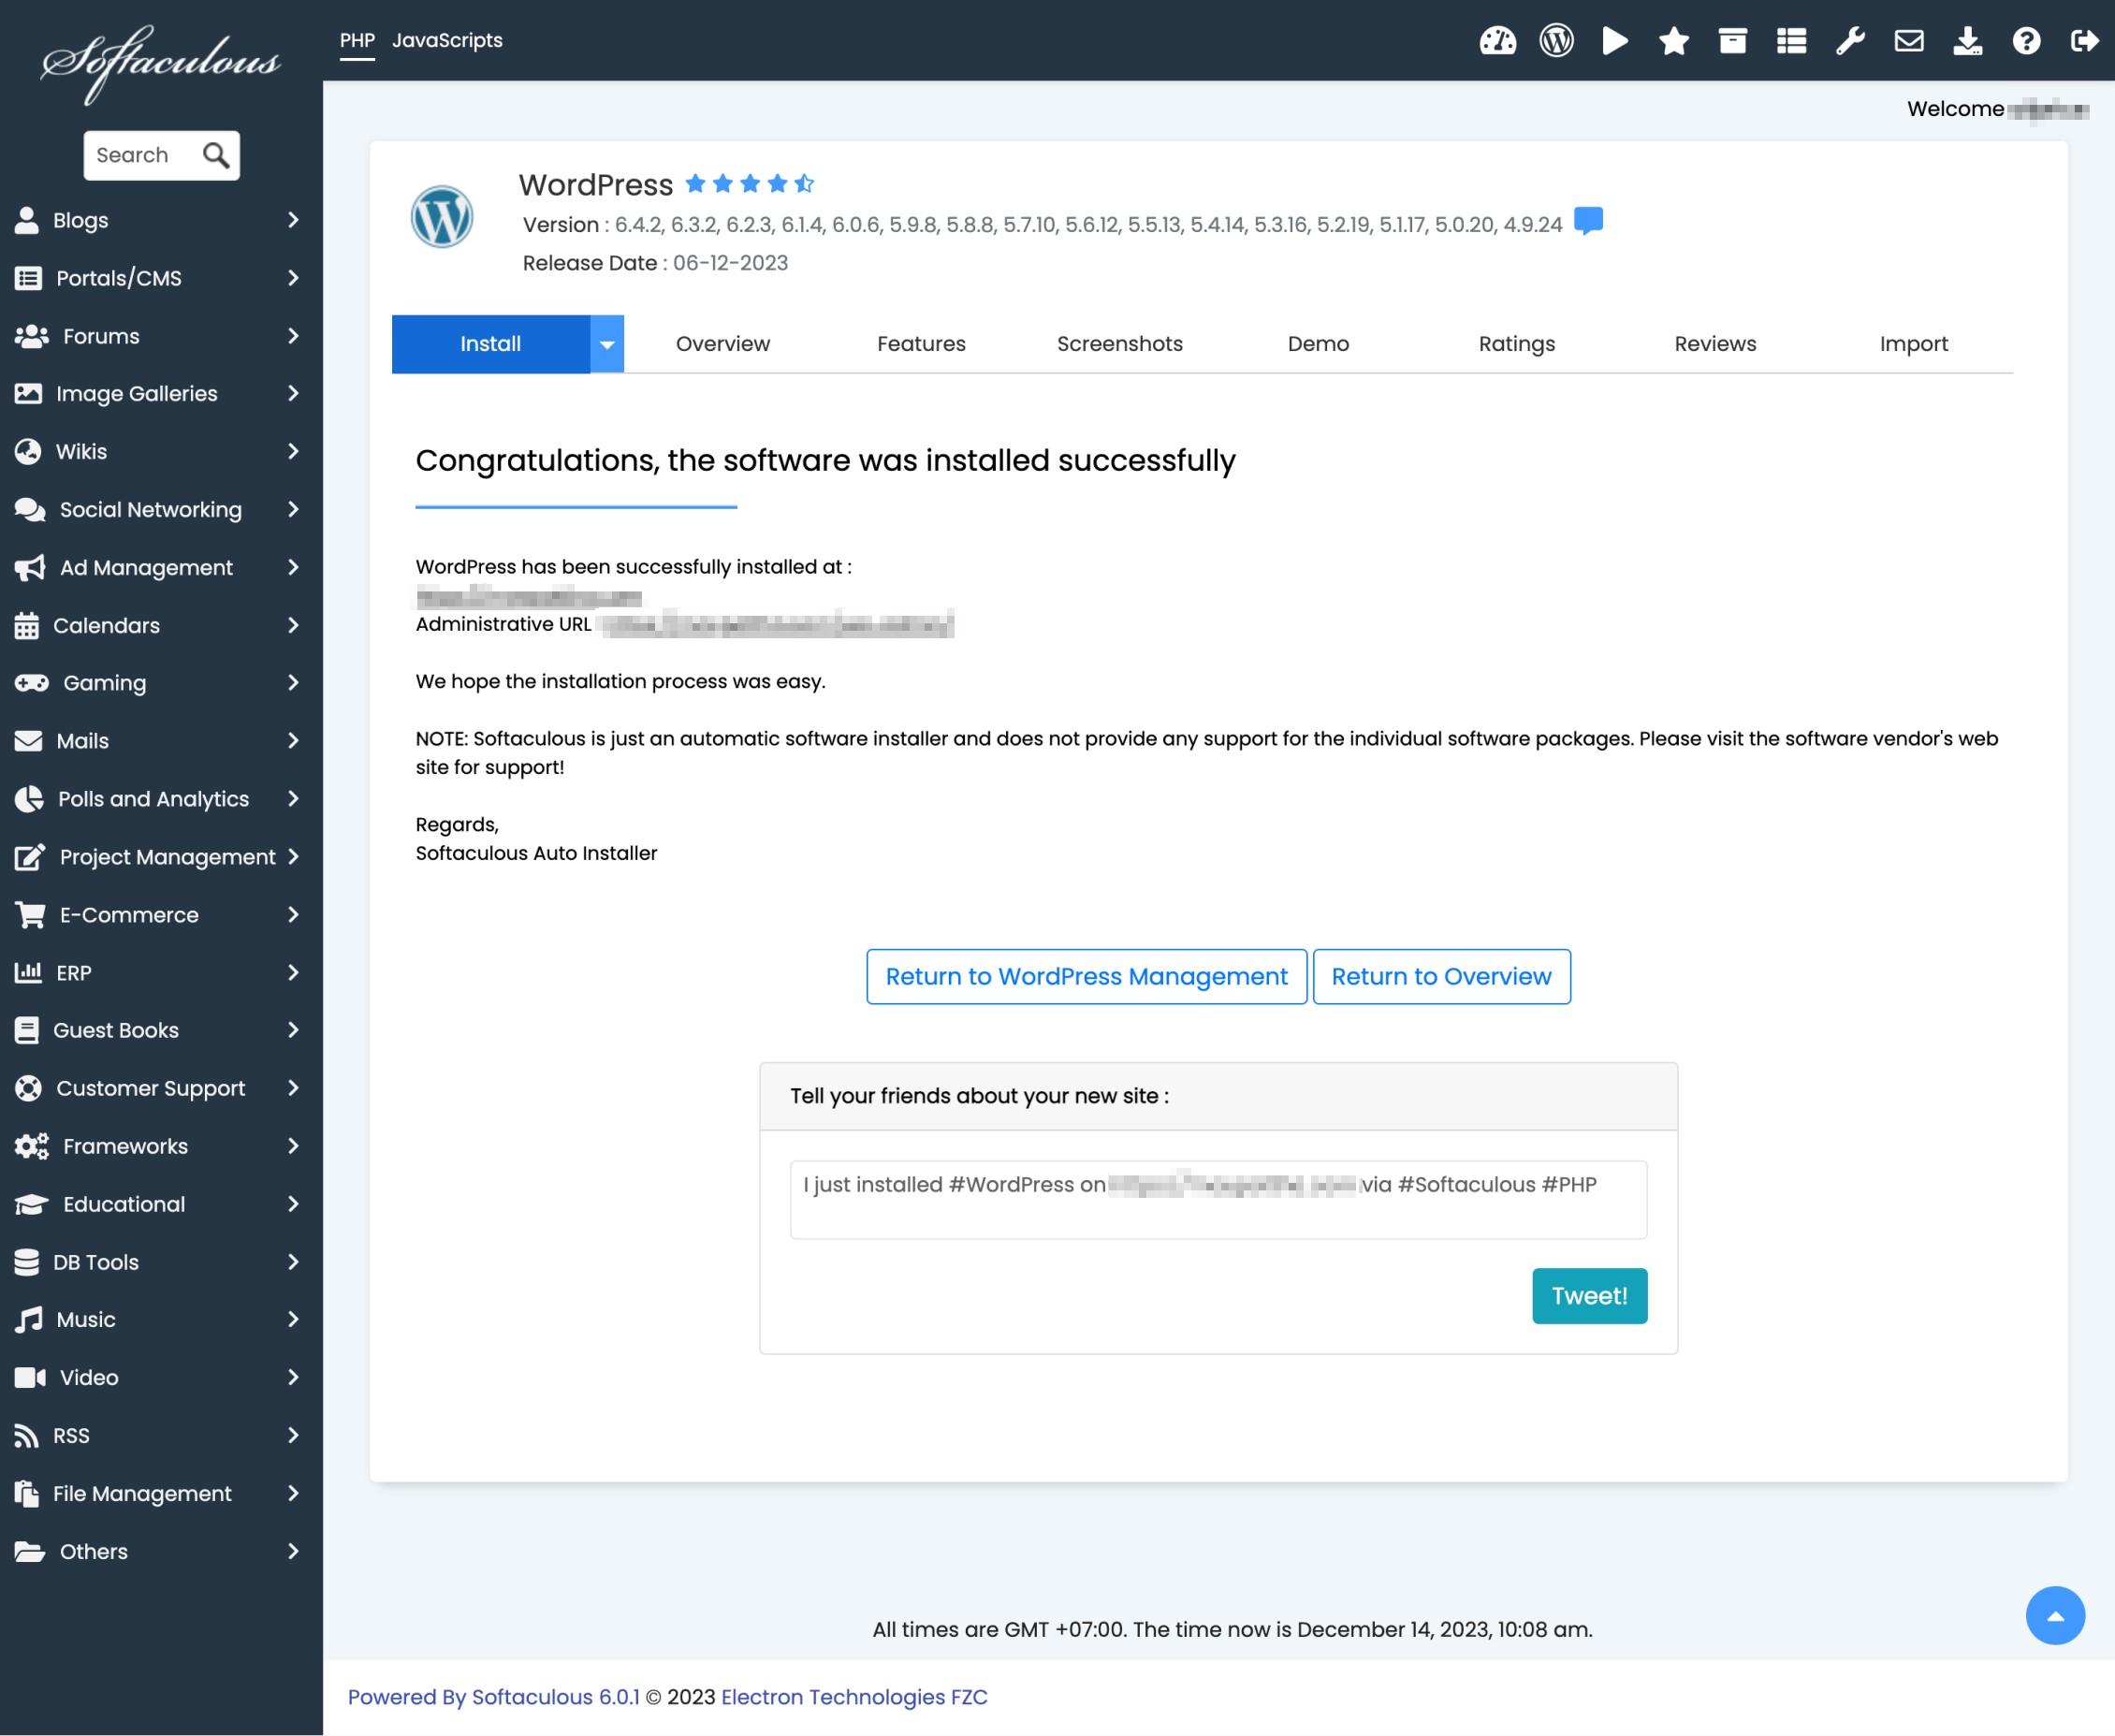Click the wrench settings icon

tap(1850, 41)
